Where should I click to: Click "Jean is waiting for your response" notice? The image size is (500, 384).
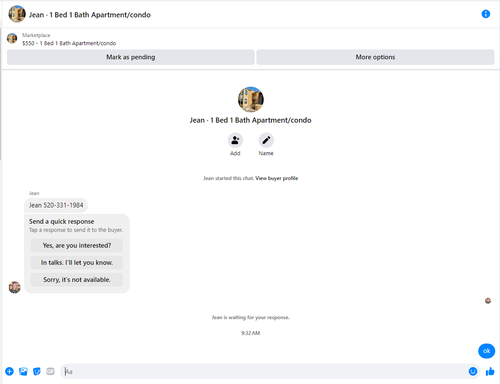[251, 317]
